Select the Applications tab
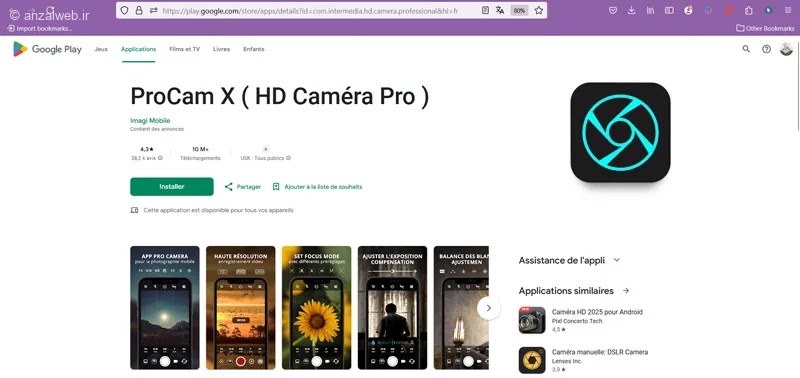 138,49
